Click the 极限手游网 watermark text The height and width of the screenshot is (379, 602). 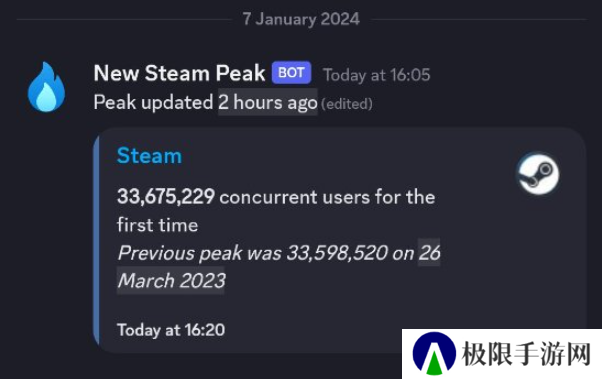tap(526, 354)
